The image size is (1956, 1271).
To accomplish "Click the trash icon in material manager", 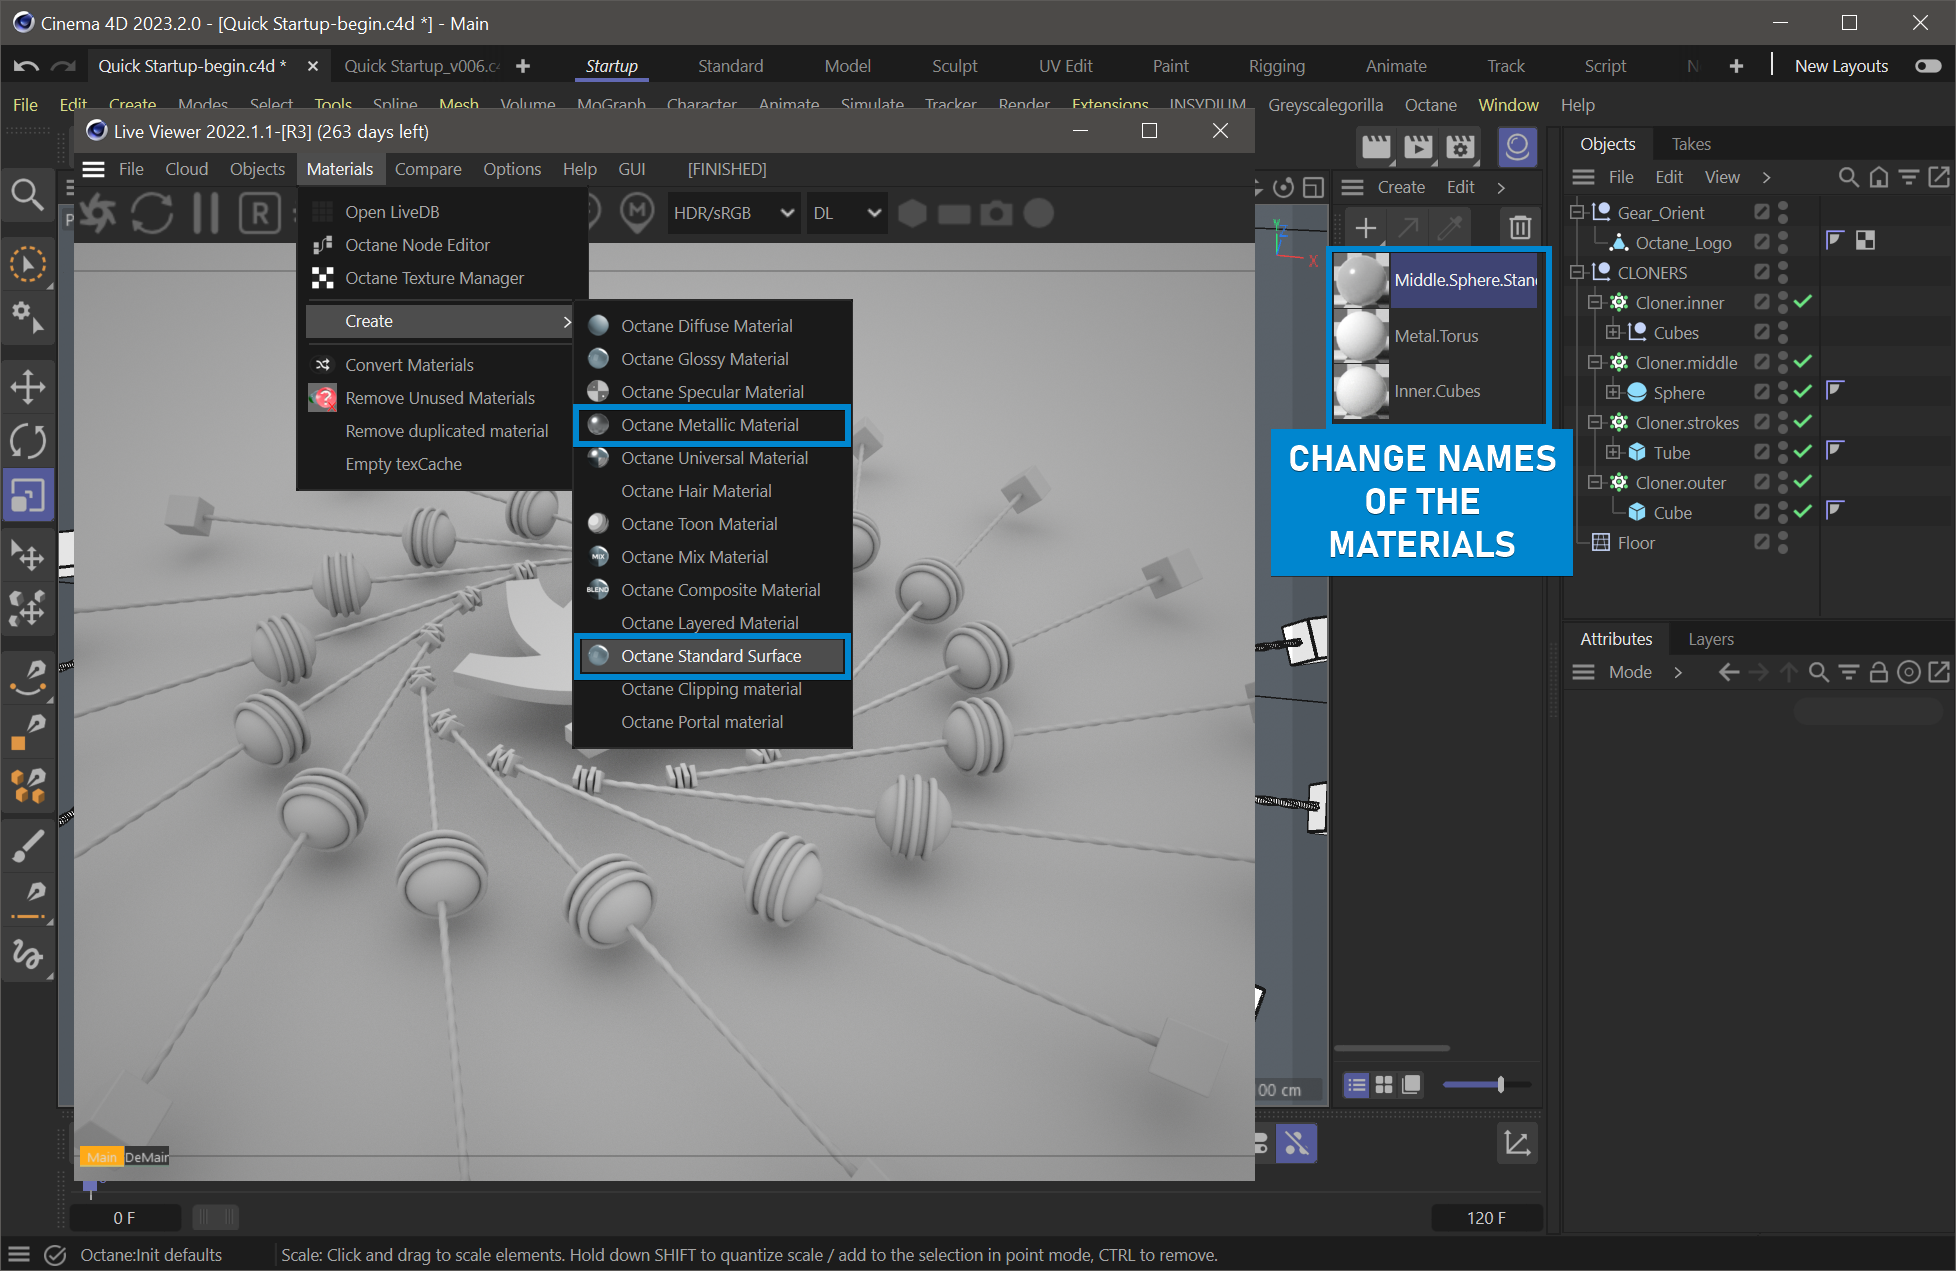I will (x=1519, y=227).
